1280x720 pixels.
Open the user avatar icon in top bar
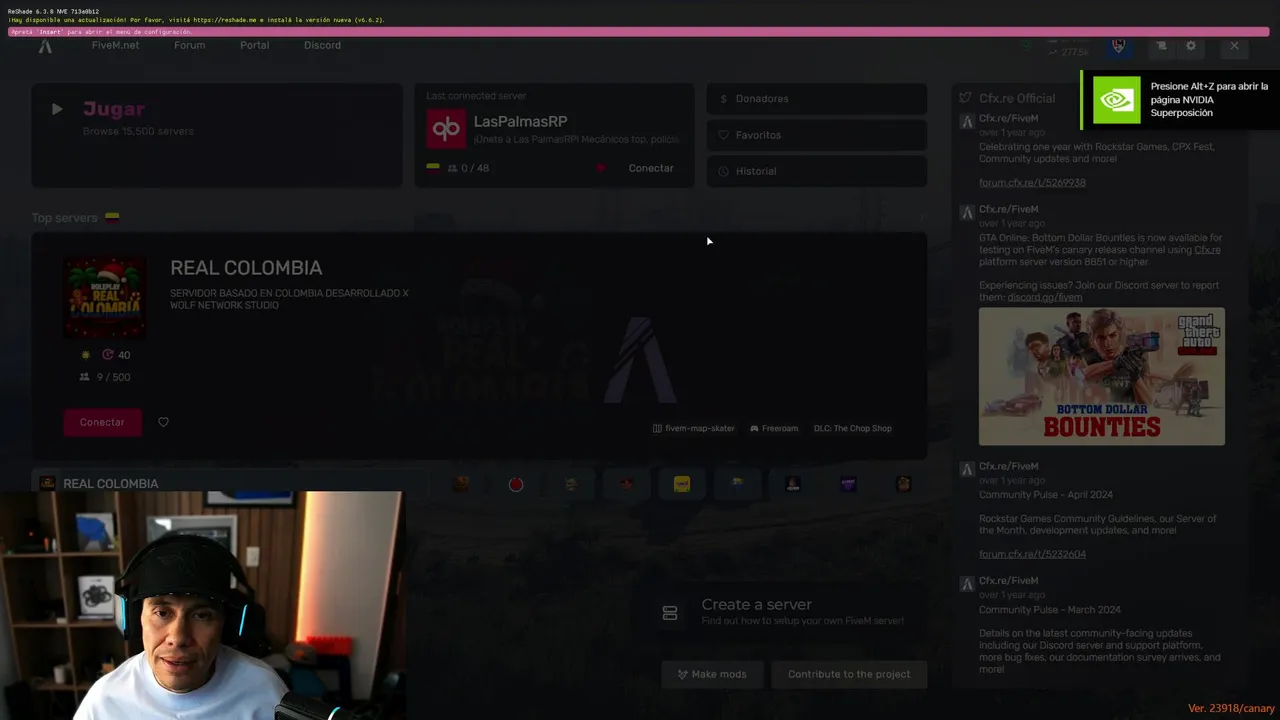[1118, 46]
